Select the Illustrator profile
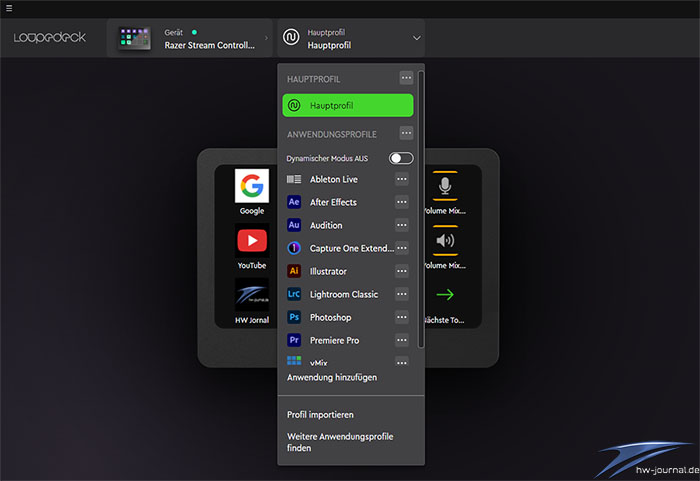Image resolution: width=700 pixels, height=481 pixels. [x=328, y=271]
